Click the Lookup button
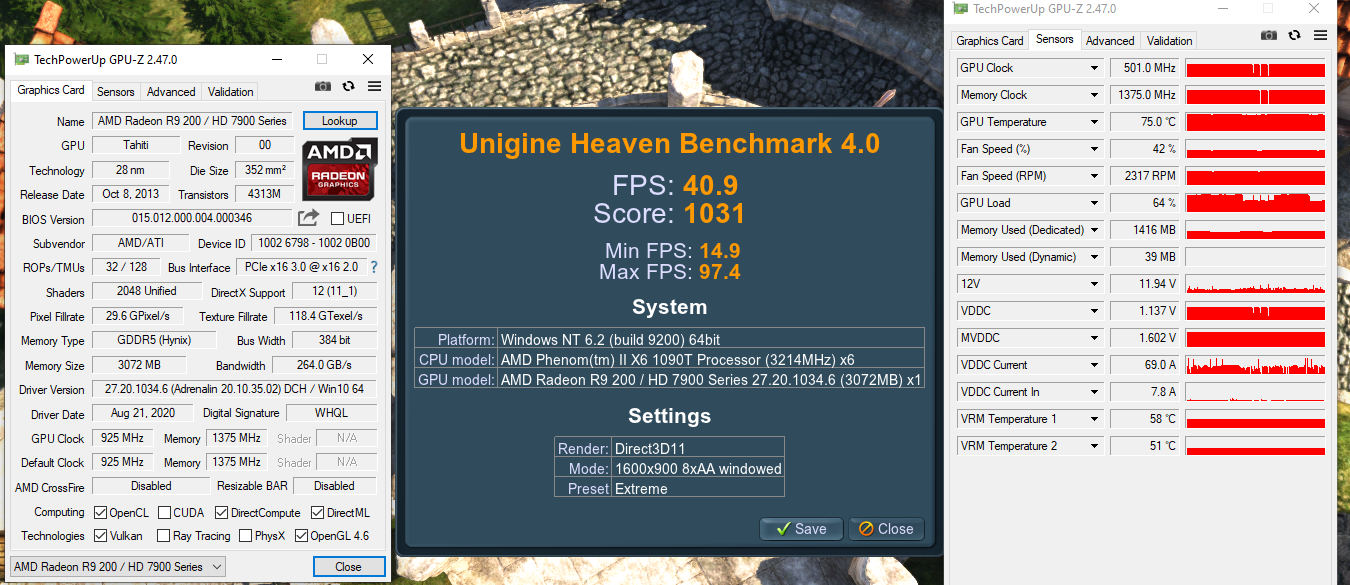Image resolution: width=1350 pixels, height=585 pixels. click(x=340, y=121)
